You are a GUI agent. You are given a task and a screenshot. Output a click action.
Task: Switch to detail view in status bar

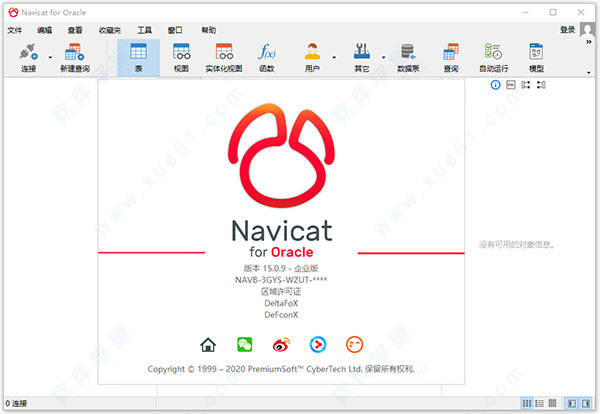coord(552,403)
